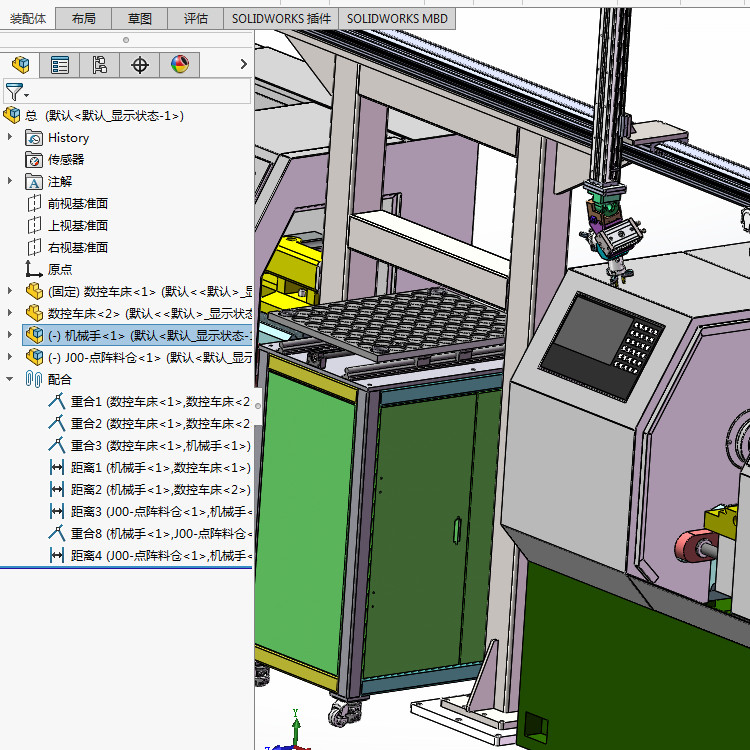
Task: Expand the 数控车床<2> component
Action: pos(10,313)
